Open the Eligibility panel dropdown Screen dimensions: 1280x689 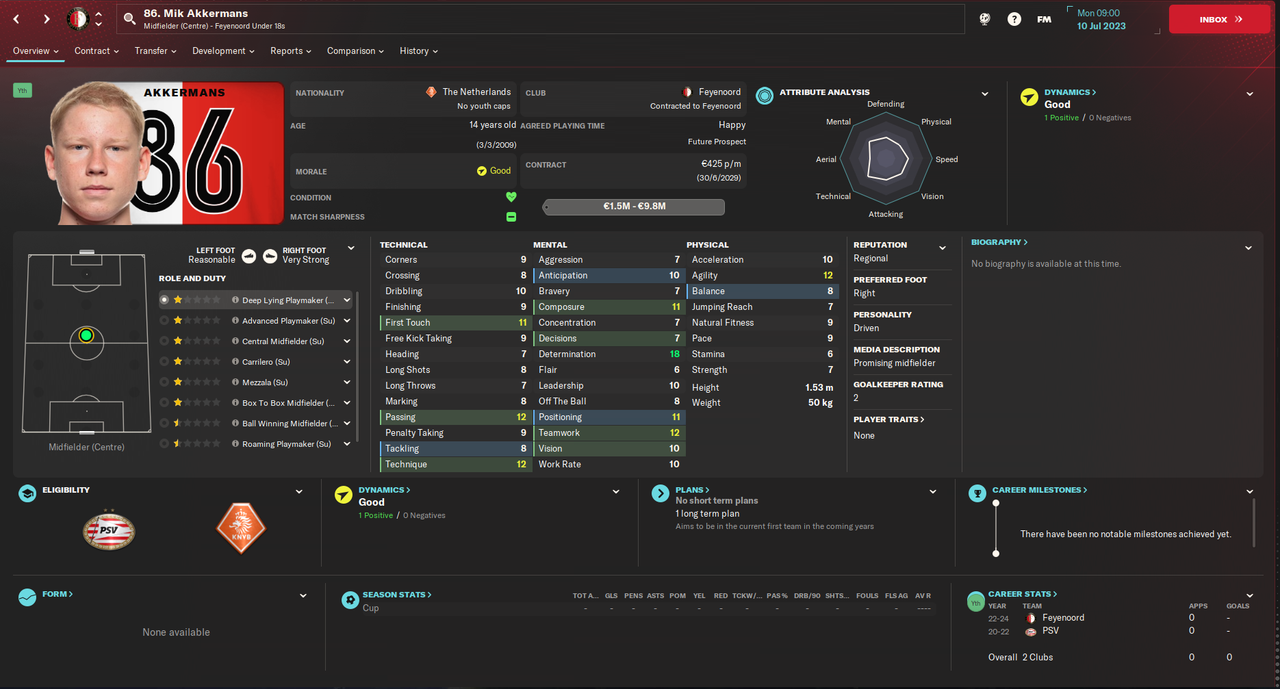(x=299, y=492)
